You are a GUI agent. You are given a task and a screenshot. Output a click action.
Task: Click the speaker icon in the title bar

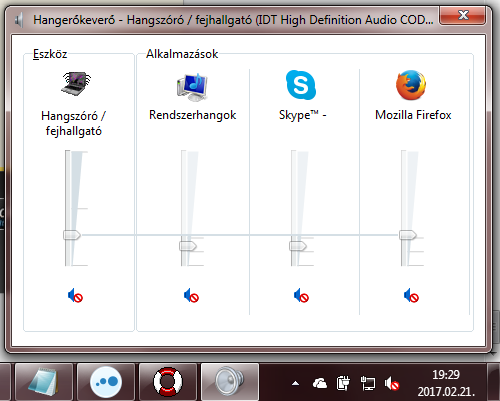coord(19,20)
